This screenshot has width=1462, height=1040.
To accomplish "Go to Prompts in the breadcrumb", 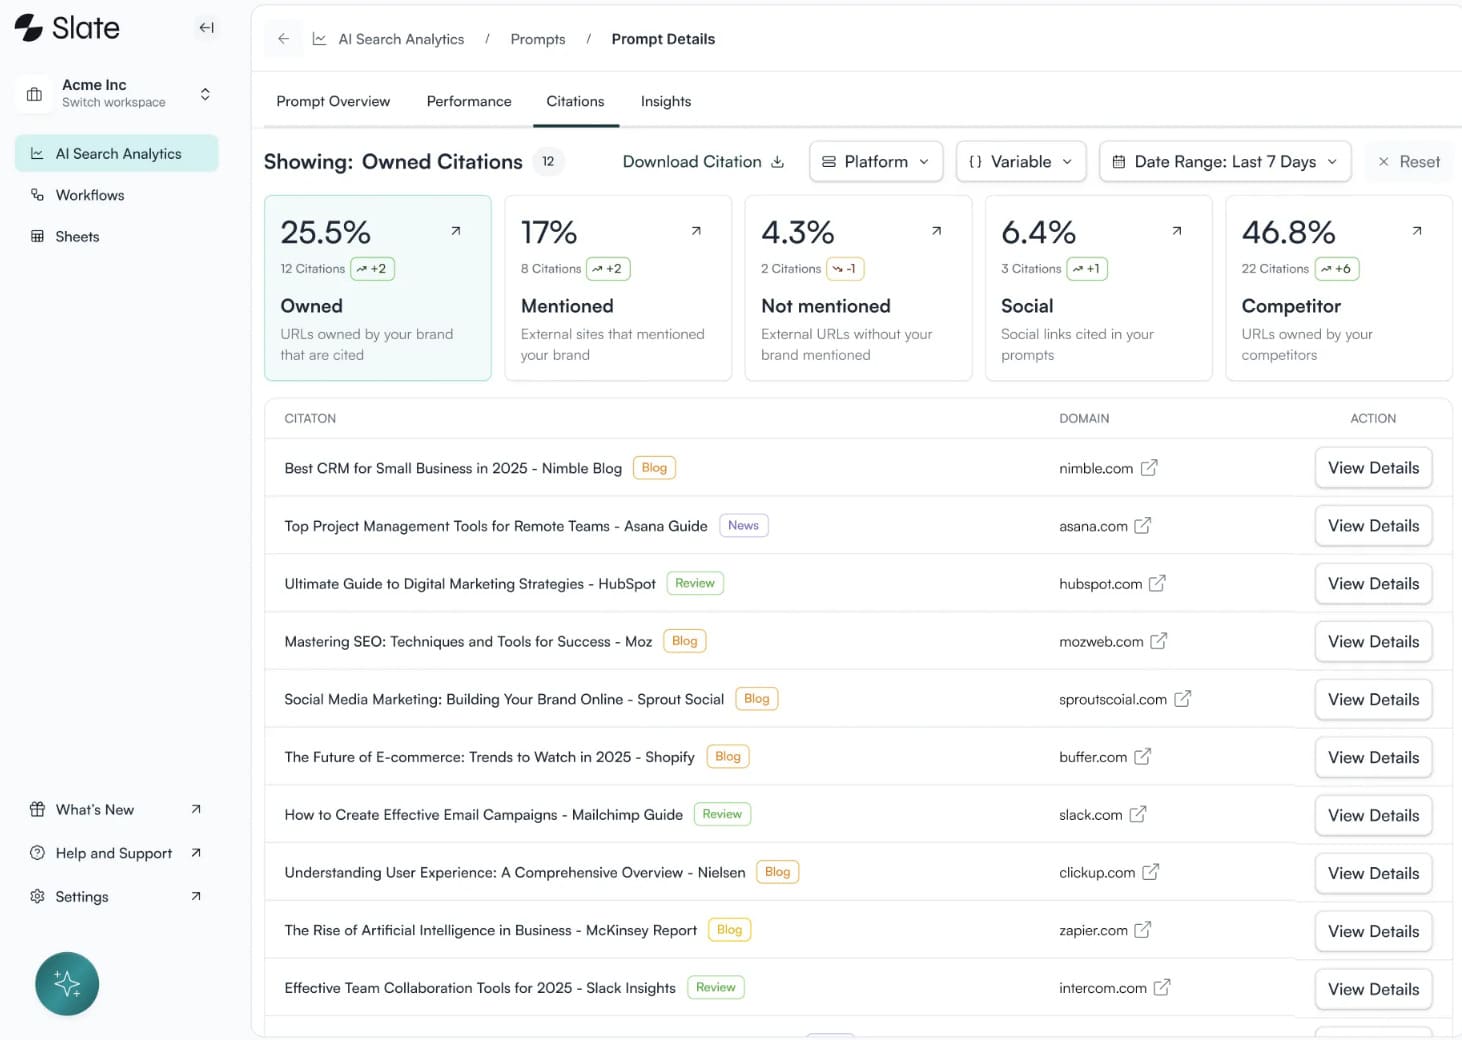I will (x=538, y=39).
